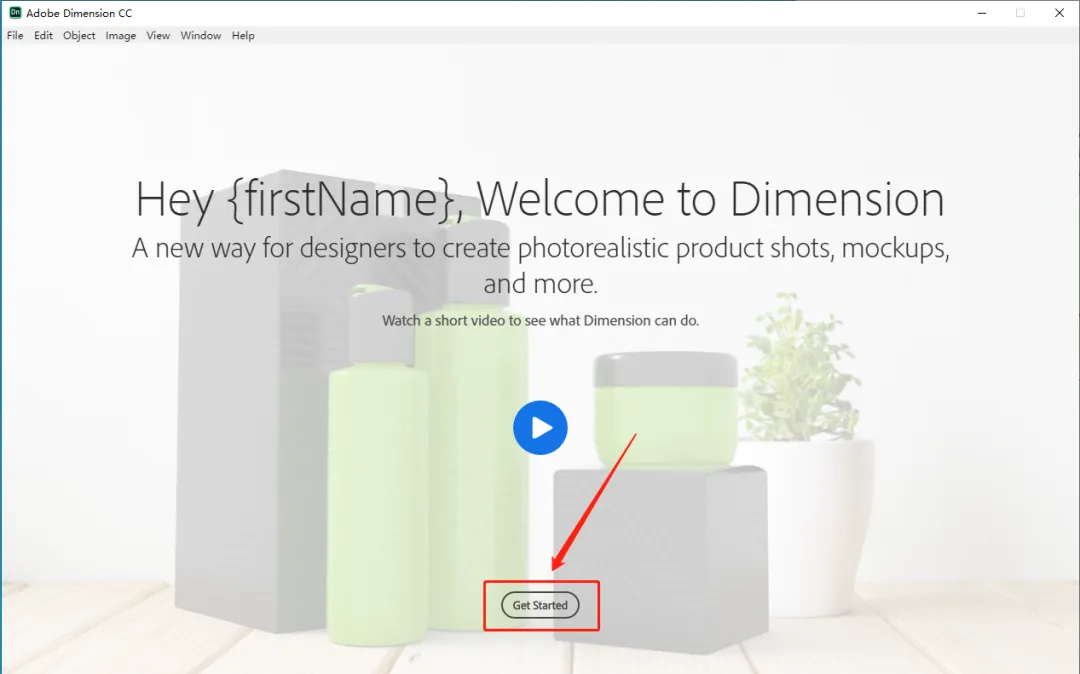This screenshot has width=1080, height=674.
Task: Click 'Watch a short video' description text
Action: (x=541, y=320)
